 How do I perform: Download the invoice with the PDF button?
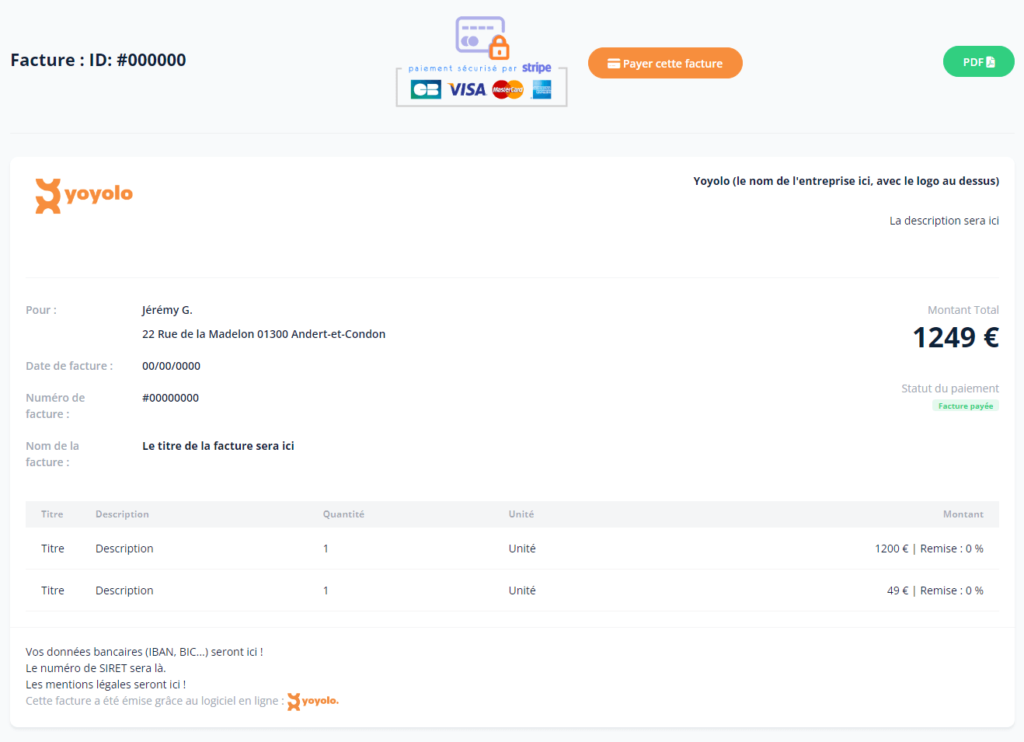[978, 62]
